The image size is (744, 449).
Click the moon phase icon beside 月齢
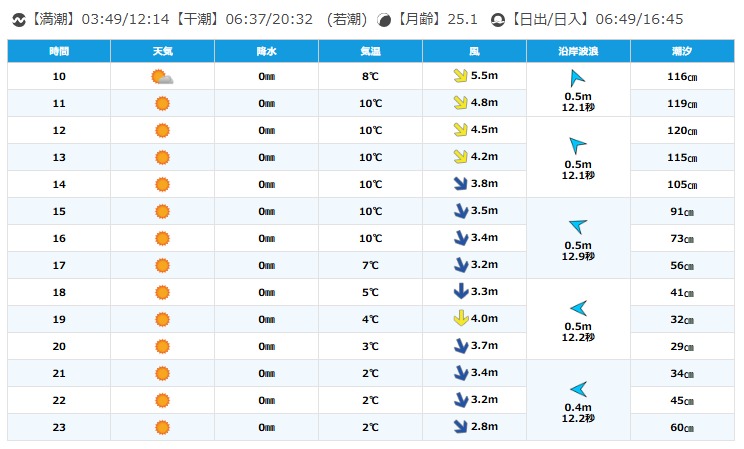tap(383, 18)
